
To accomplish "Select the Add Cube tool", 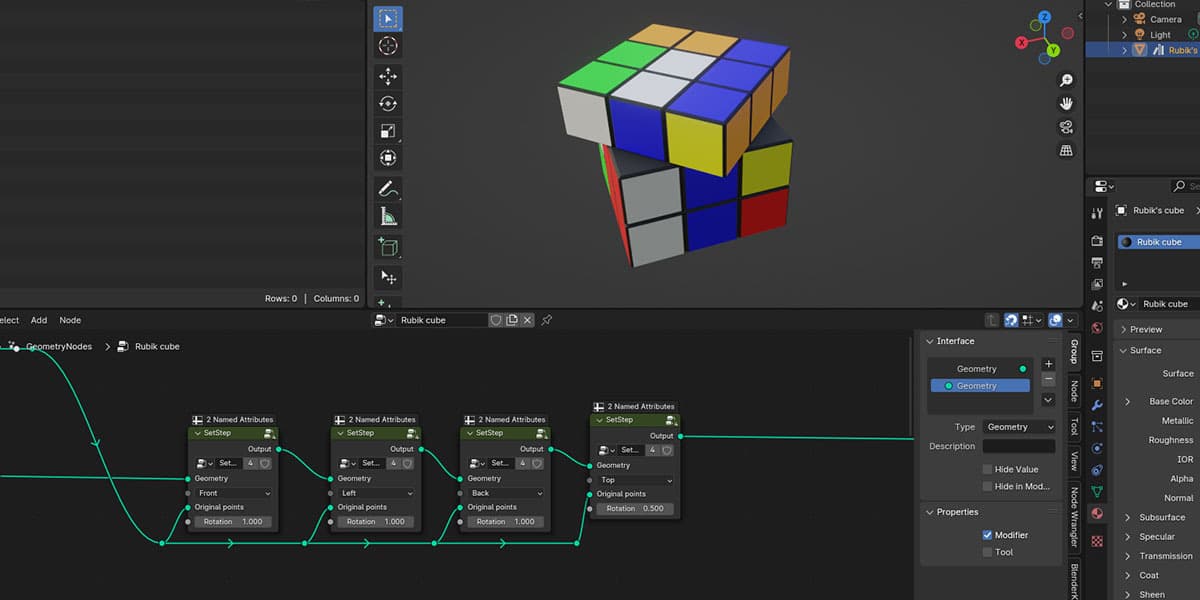I will [x=388, y=247].
